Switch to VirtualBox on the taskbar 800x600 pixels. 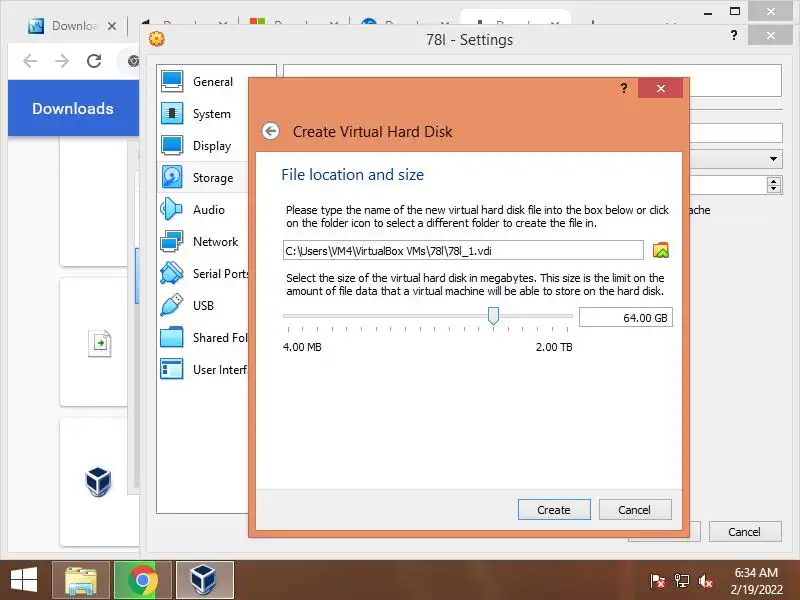[x=205, y=580]
